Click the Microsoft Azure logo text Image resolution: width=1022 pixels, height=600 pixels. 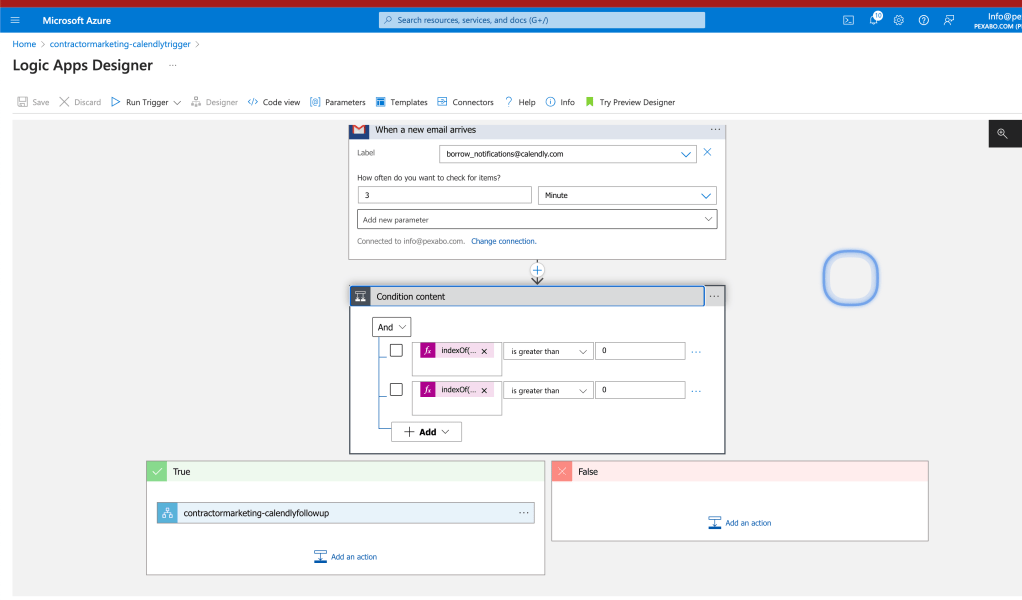[76, 20]
